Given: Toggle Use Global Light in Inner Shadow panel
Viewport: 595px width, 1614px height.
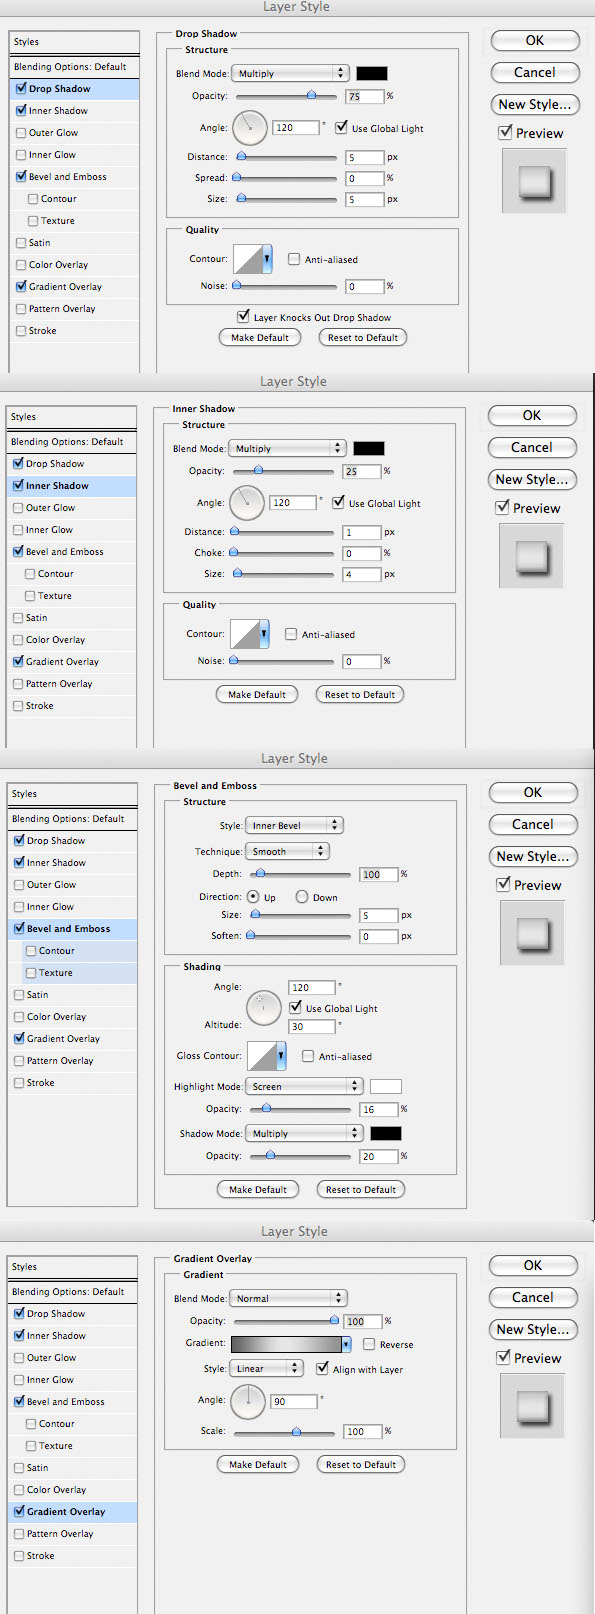Looking at the screenshot, I should pos(338,503).
